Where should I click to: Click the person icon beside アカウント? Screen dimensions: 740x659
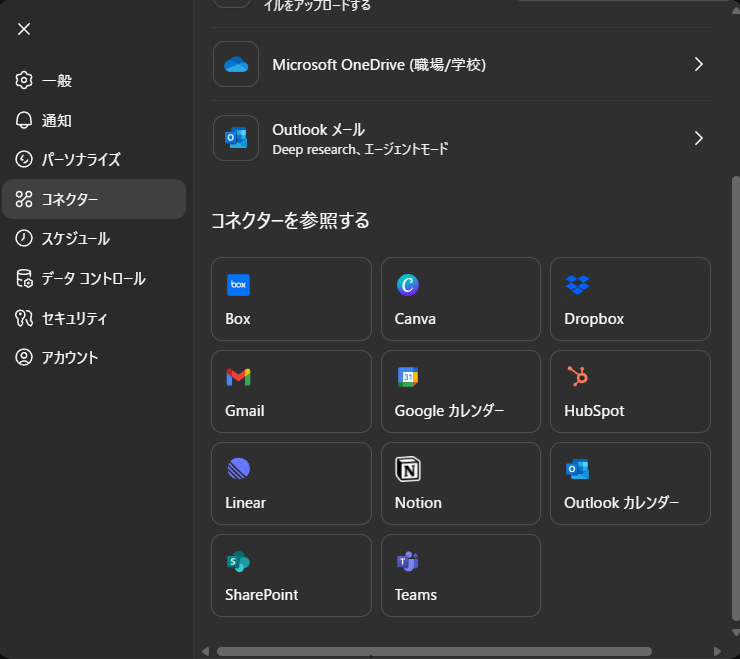(x=24, y=357)
